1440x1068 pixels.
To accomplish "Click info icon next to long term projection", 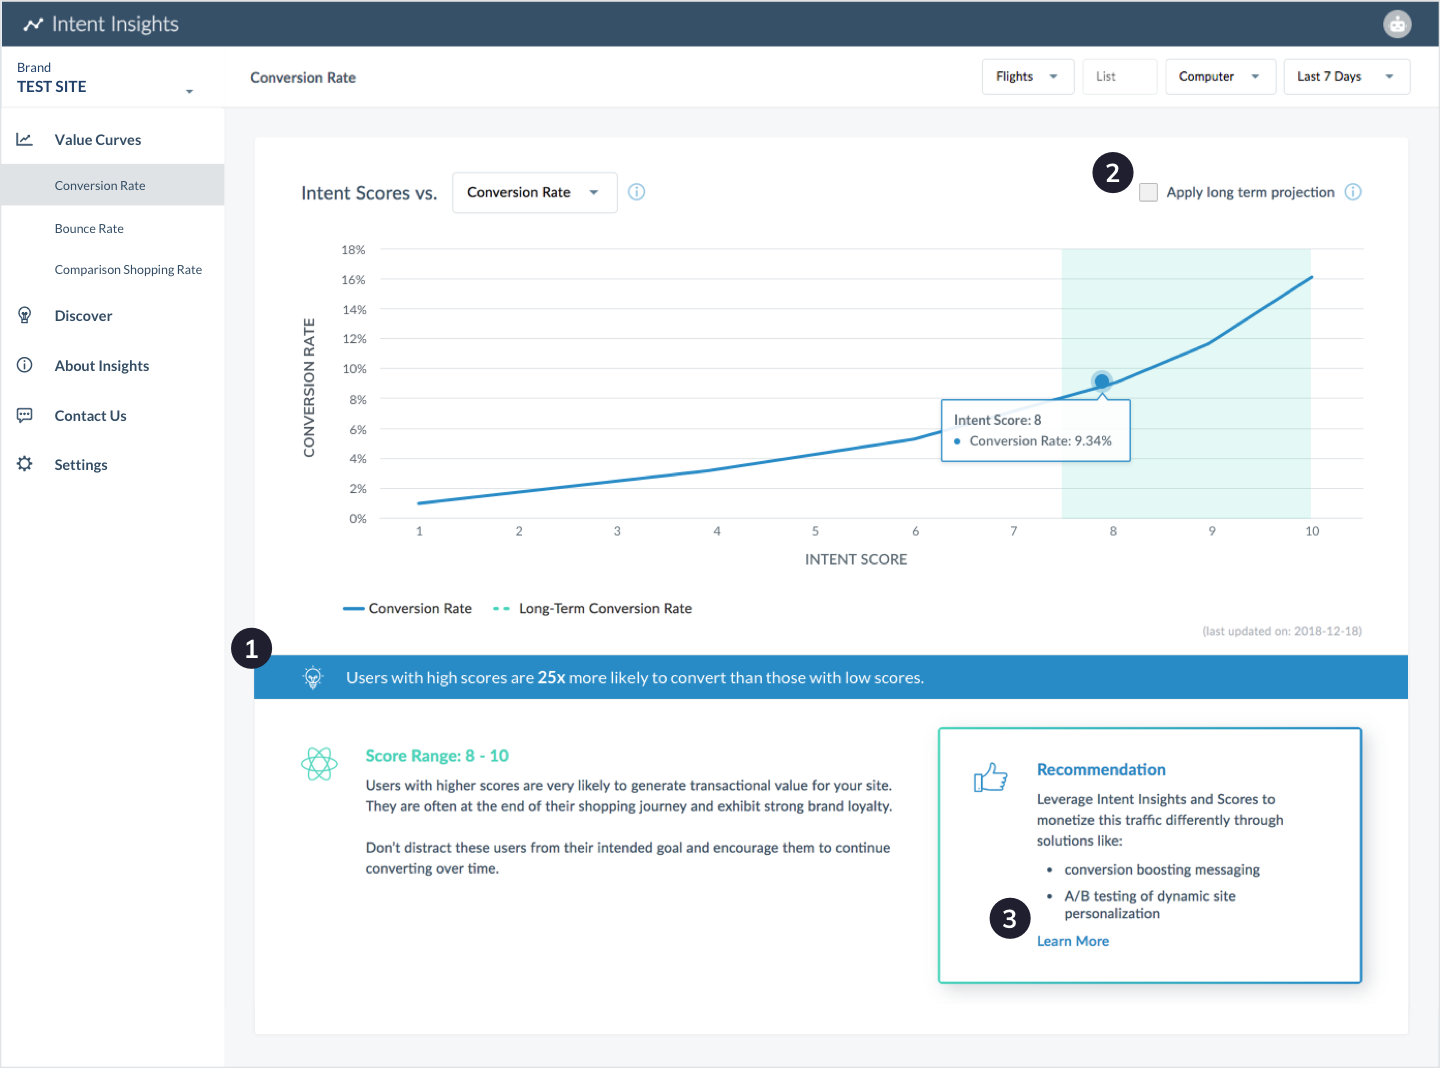I will pos(1353,192).
